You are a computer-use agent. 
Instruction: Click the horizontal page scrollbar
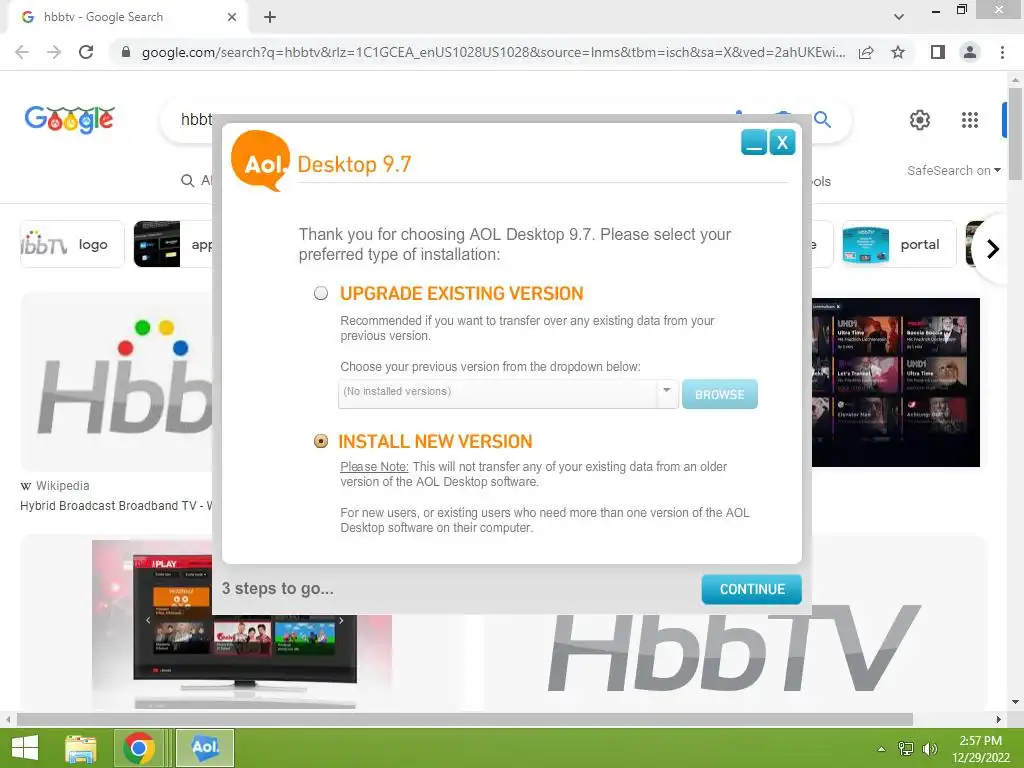click(464, 719)
